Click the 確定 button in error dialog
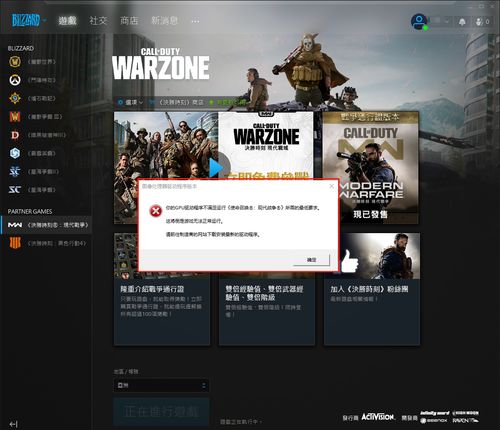 pos(311,260)
